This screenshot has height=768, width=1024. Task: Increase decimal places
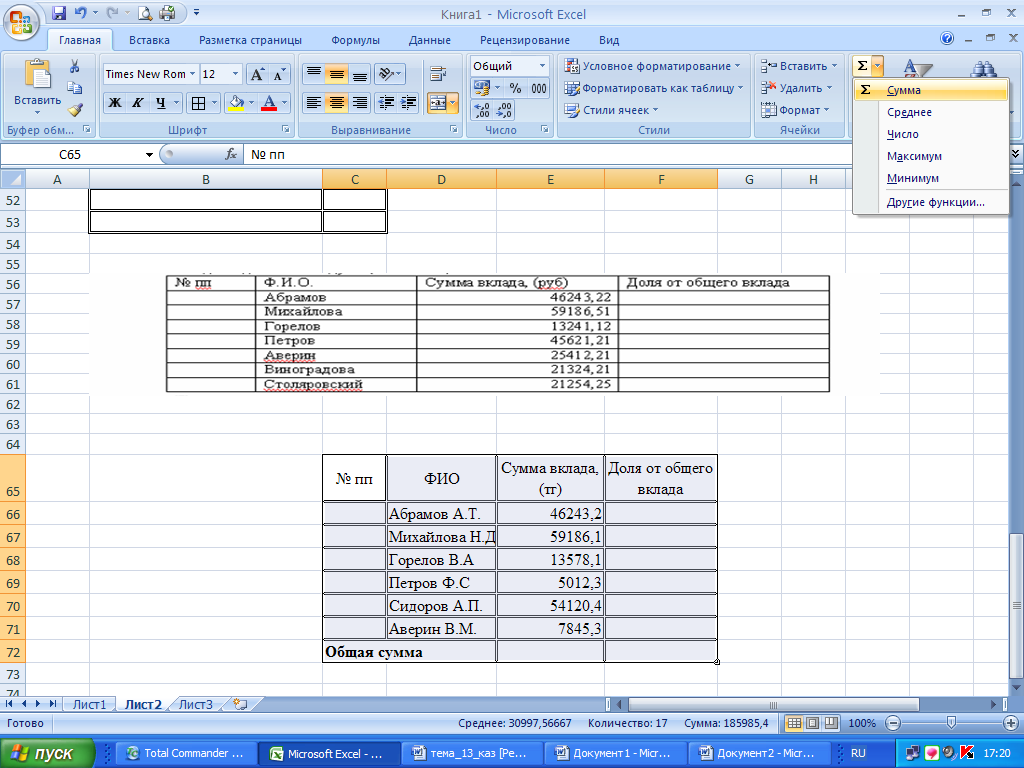(481, 110)
